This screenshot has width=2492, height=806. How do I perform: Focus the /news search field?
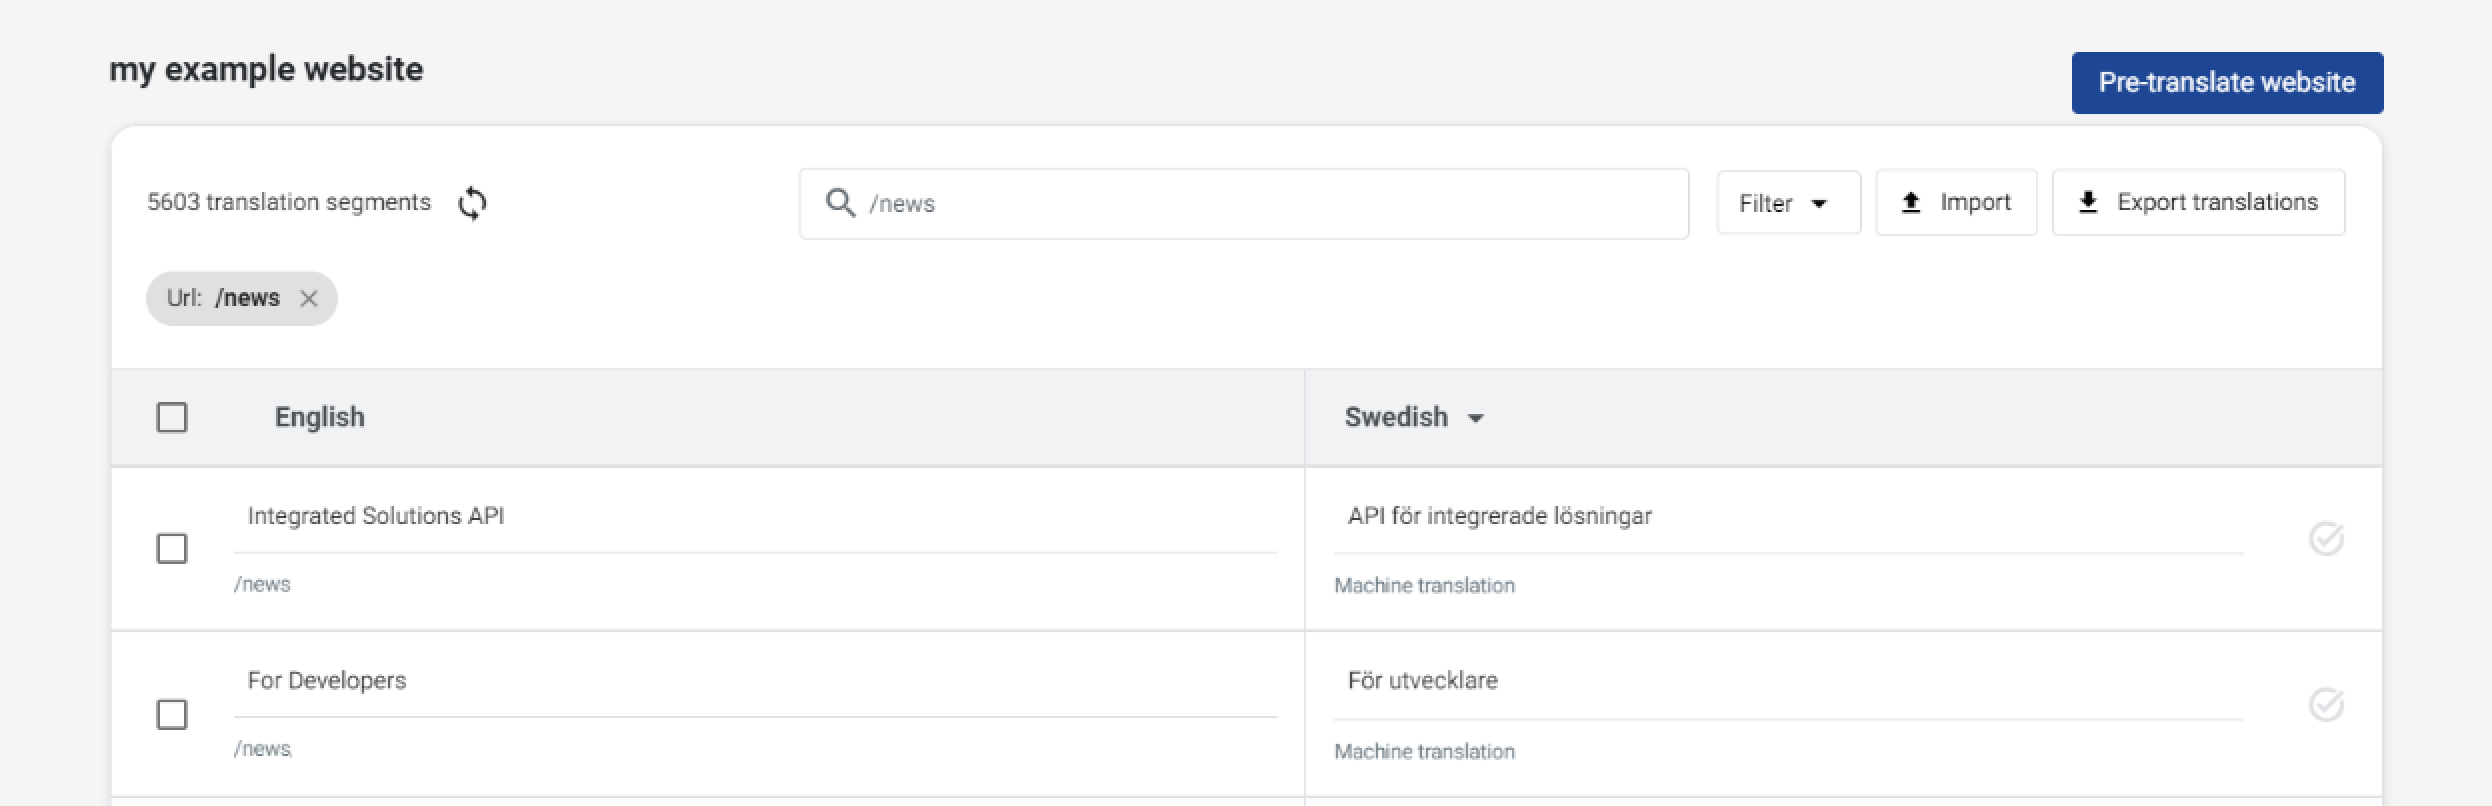pos(1244,204)
